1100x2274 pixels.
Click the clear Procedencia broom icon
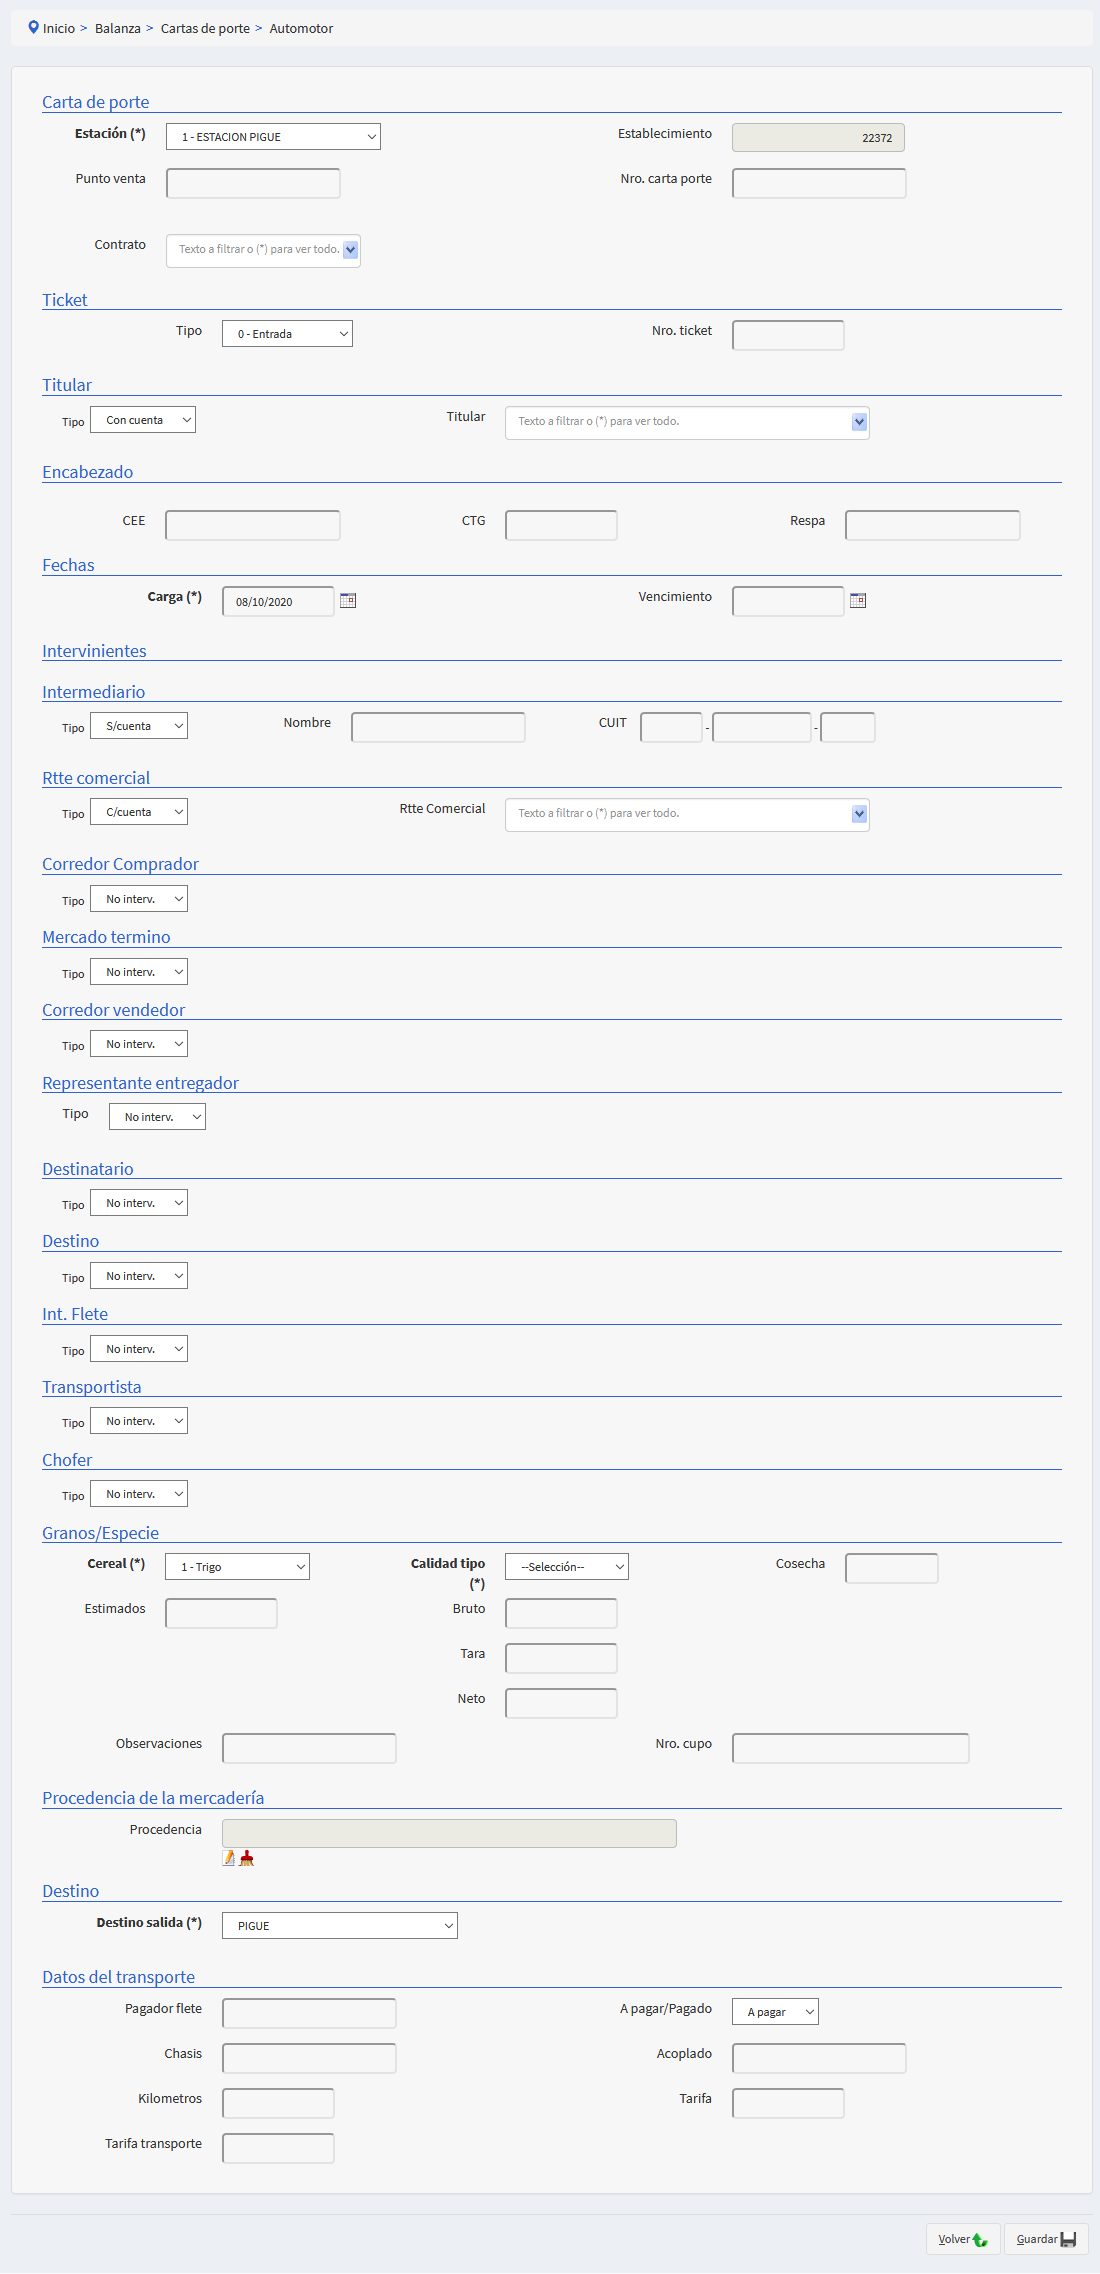(x=247, y=1858)
